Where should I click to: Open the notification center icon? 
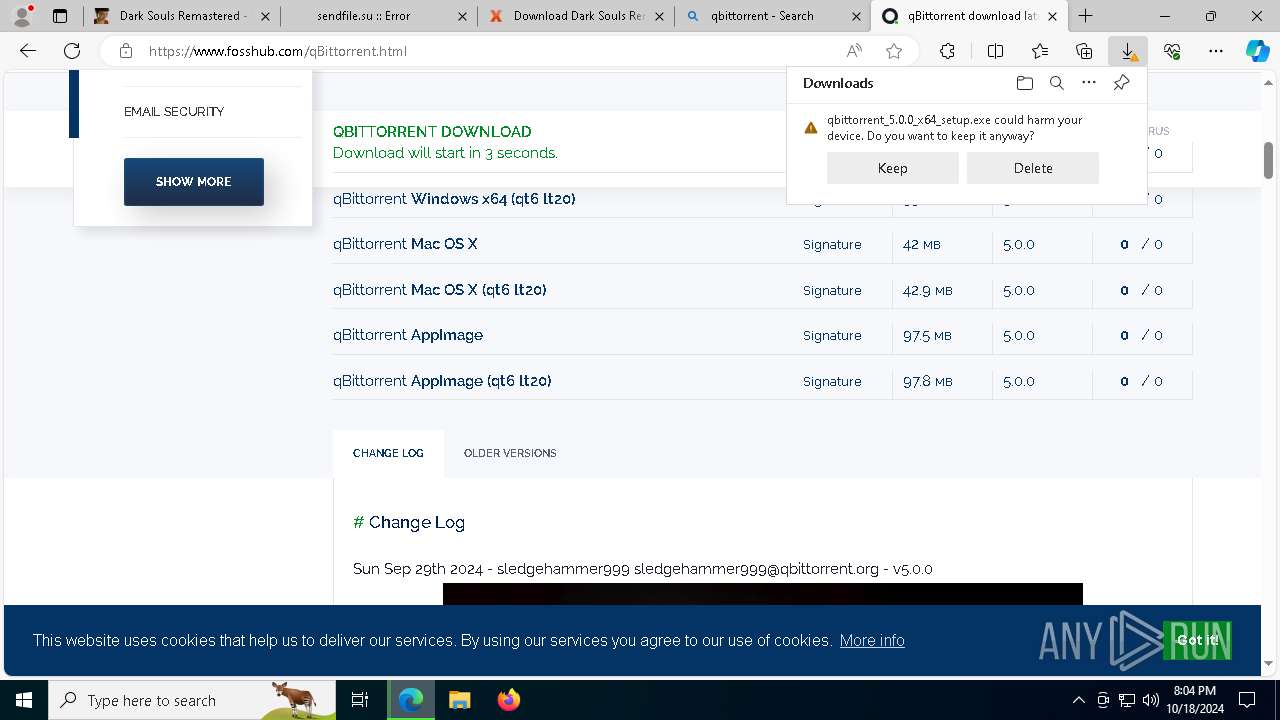tap(1247, 700)
